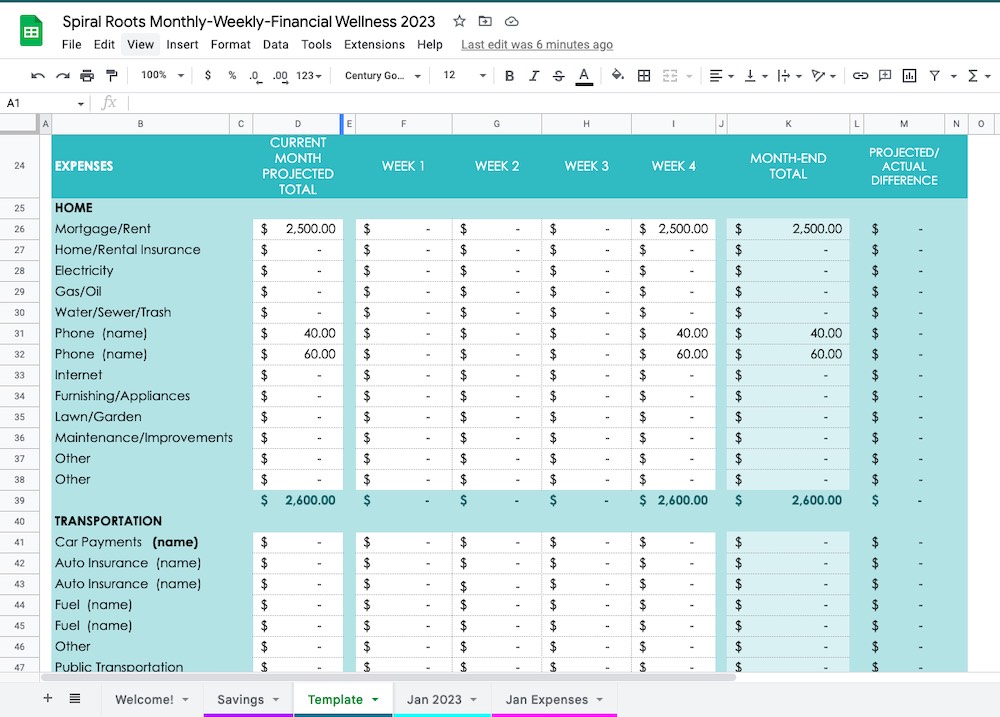Click the print icon

pyautogui.click(x=87, y=75)
